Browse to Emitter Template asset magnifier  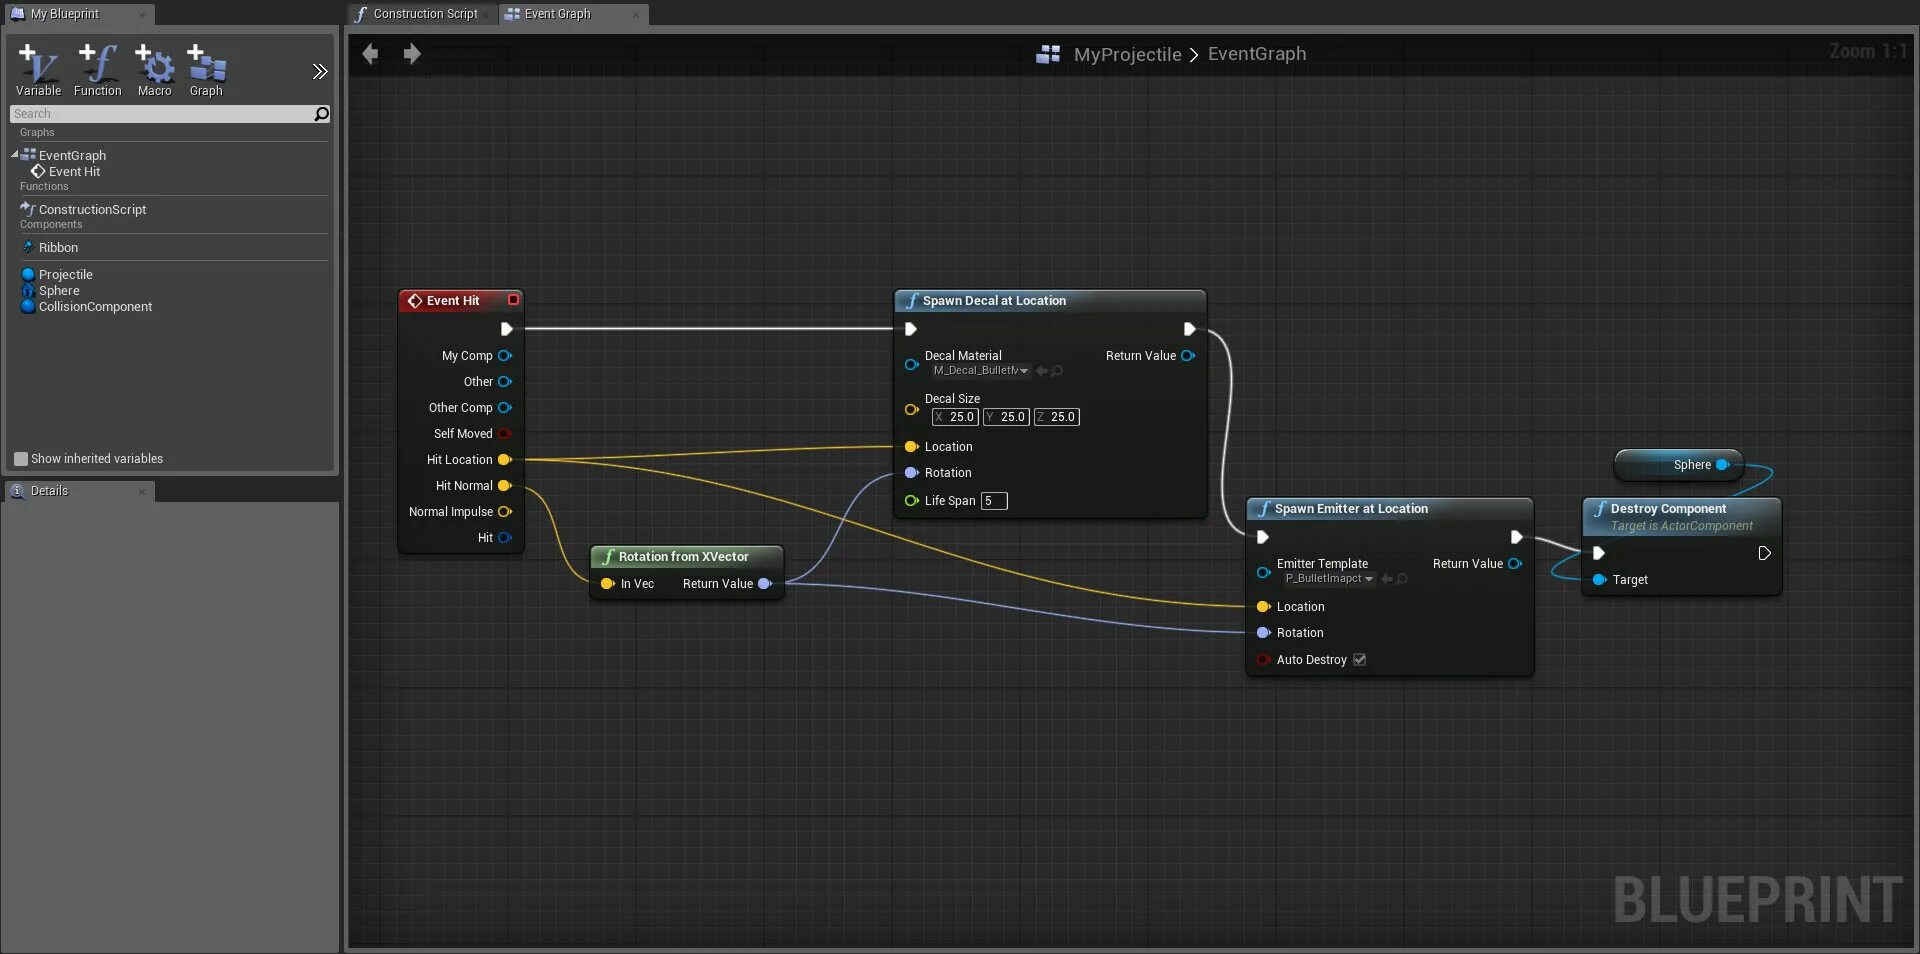(x=1402, y=579)
